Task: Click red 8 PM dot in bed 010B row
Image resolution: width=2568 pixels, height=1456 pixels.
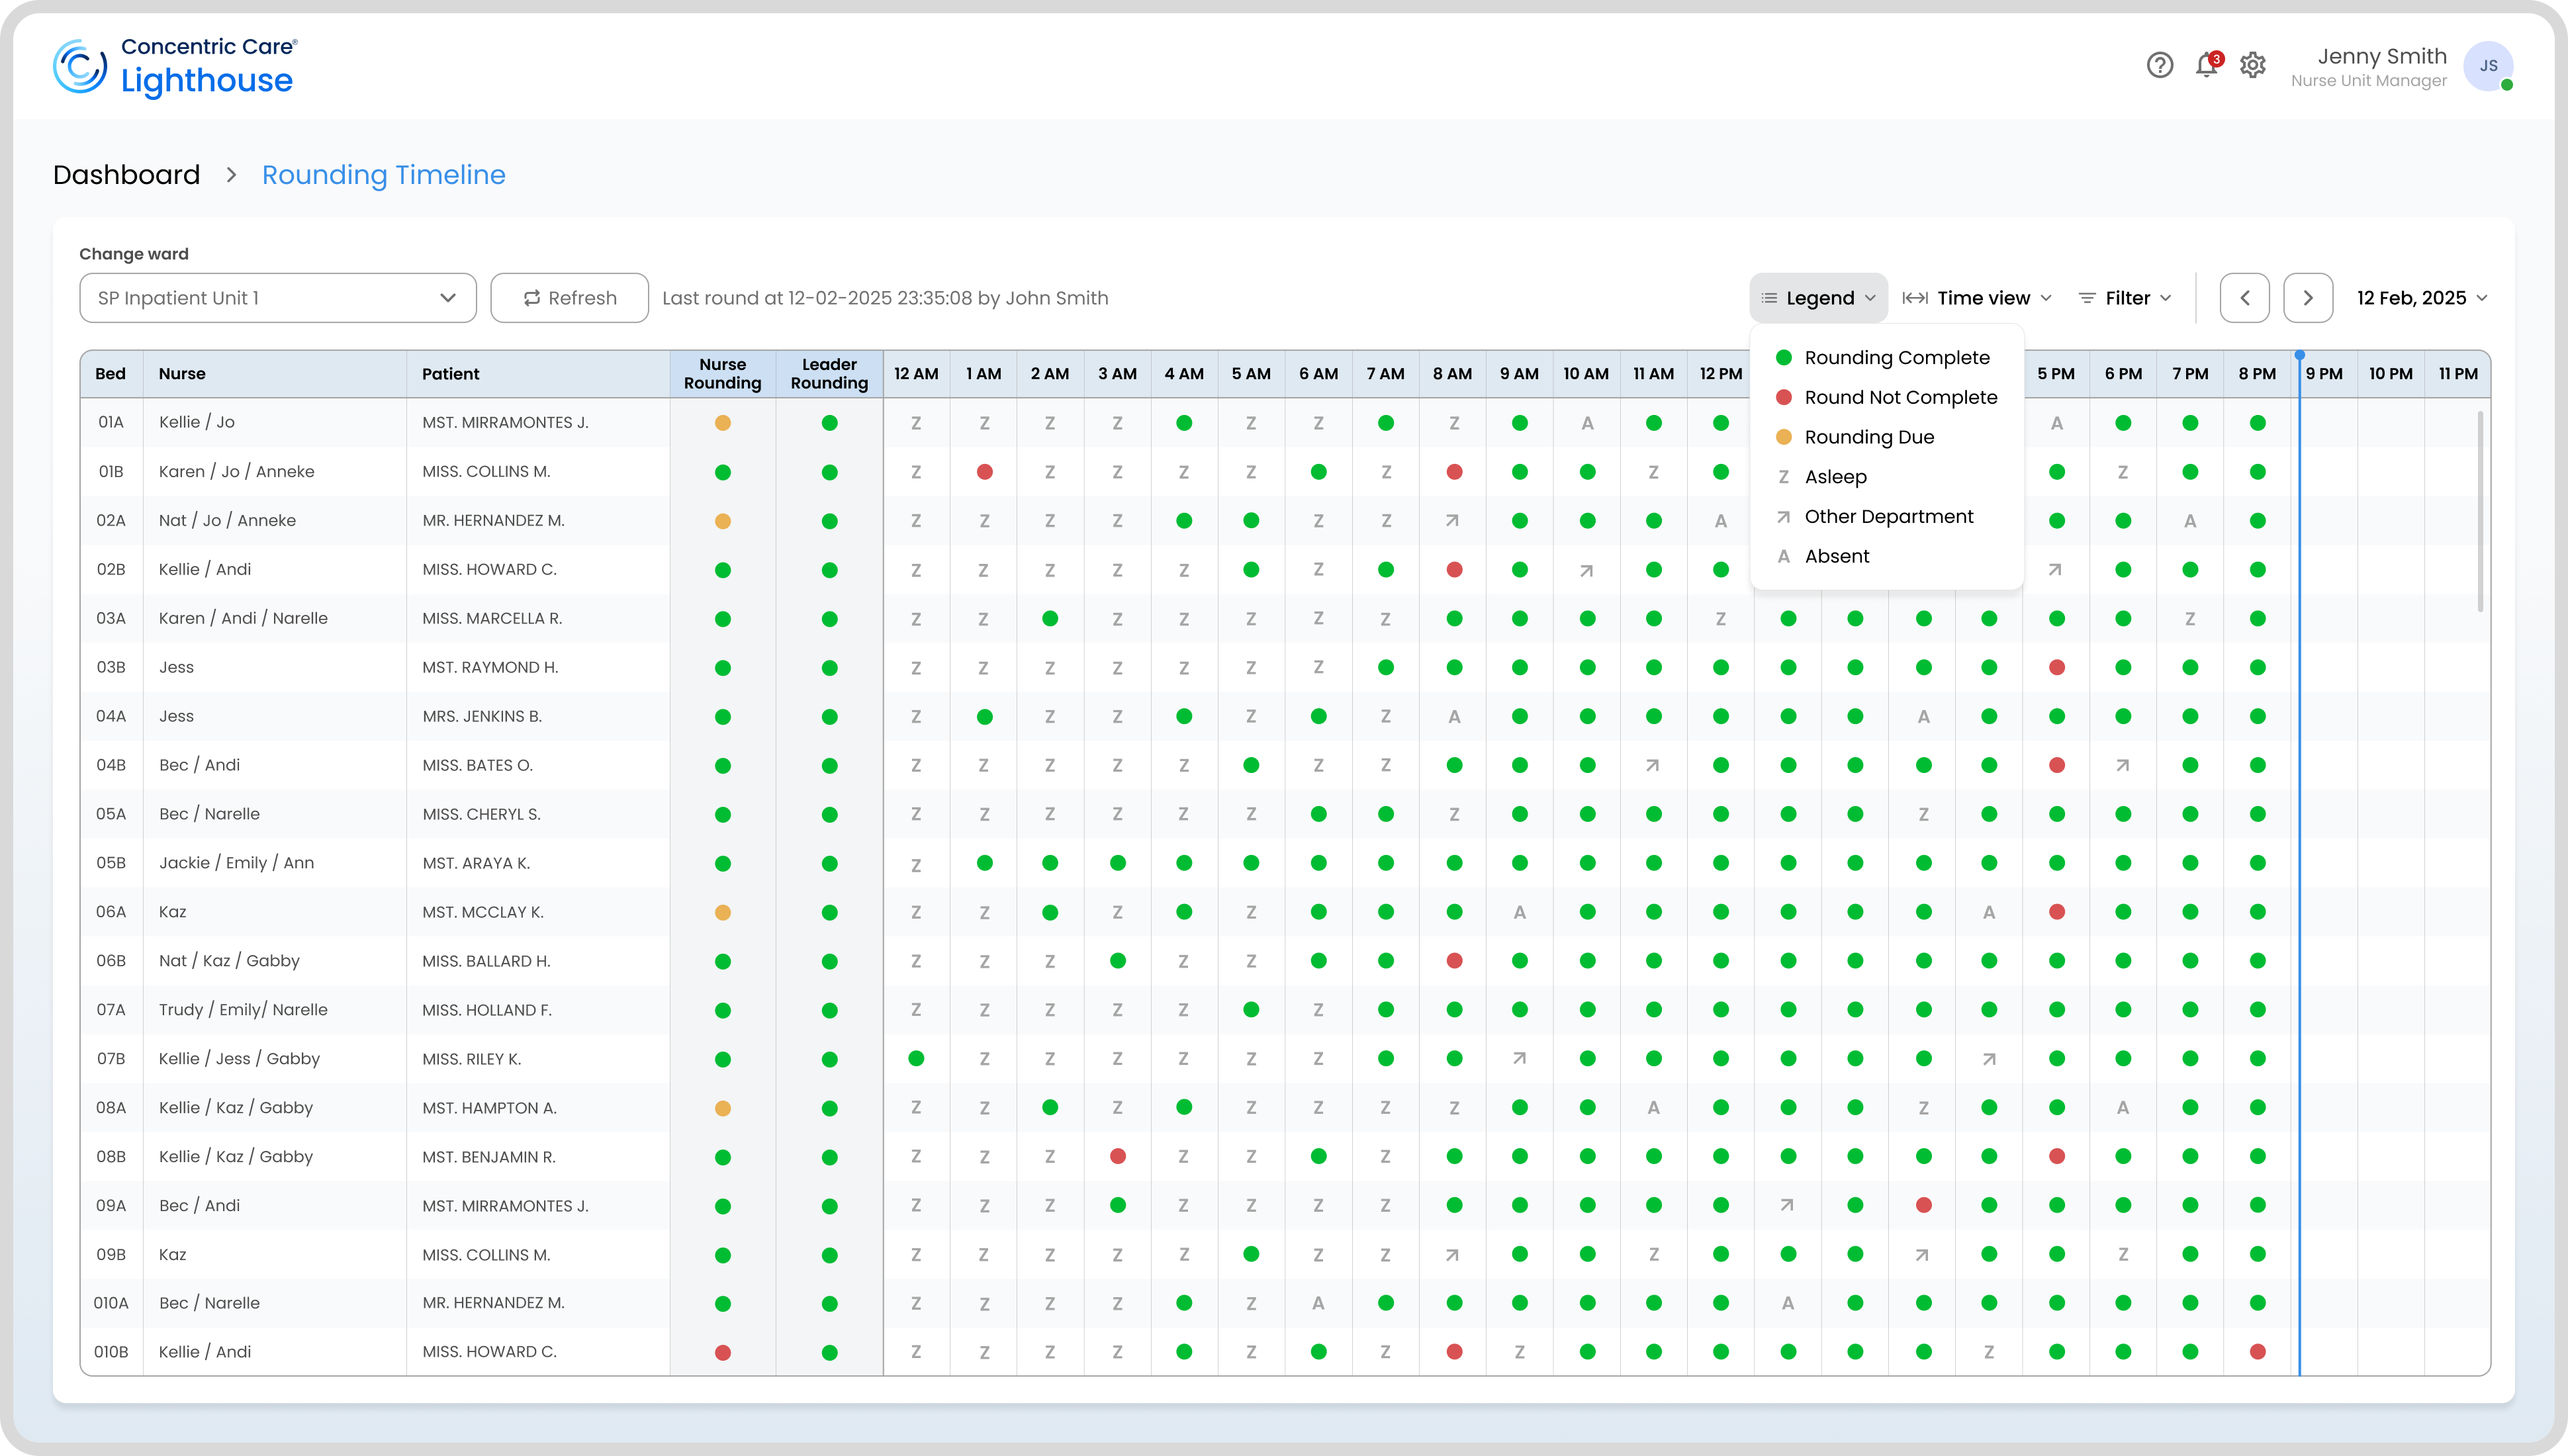Action: (2257, 1352)
